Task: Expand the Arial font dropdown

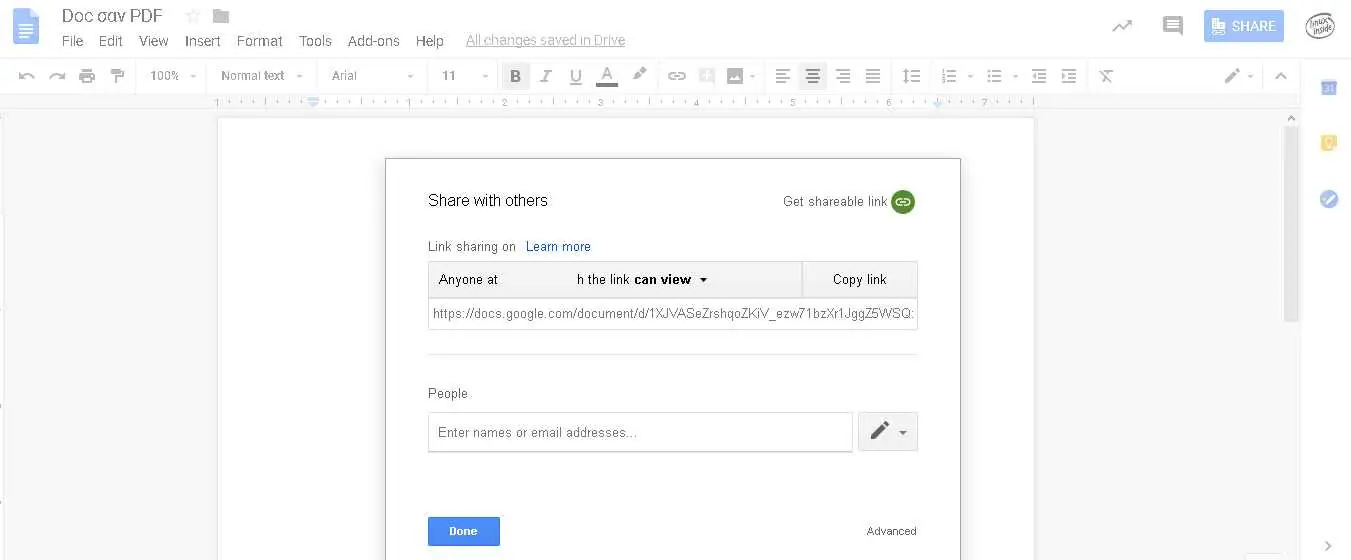Action: pyautogui.click(x=373, y=76)
